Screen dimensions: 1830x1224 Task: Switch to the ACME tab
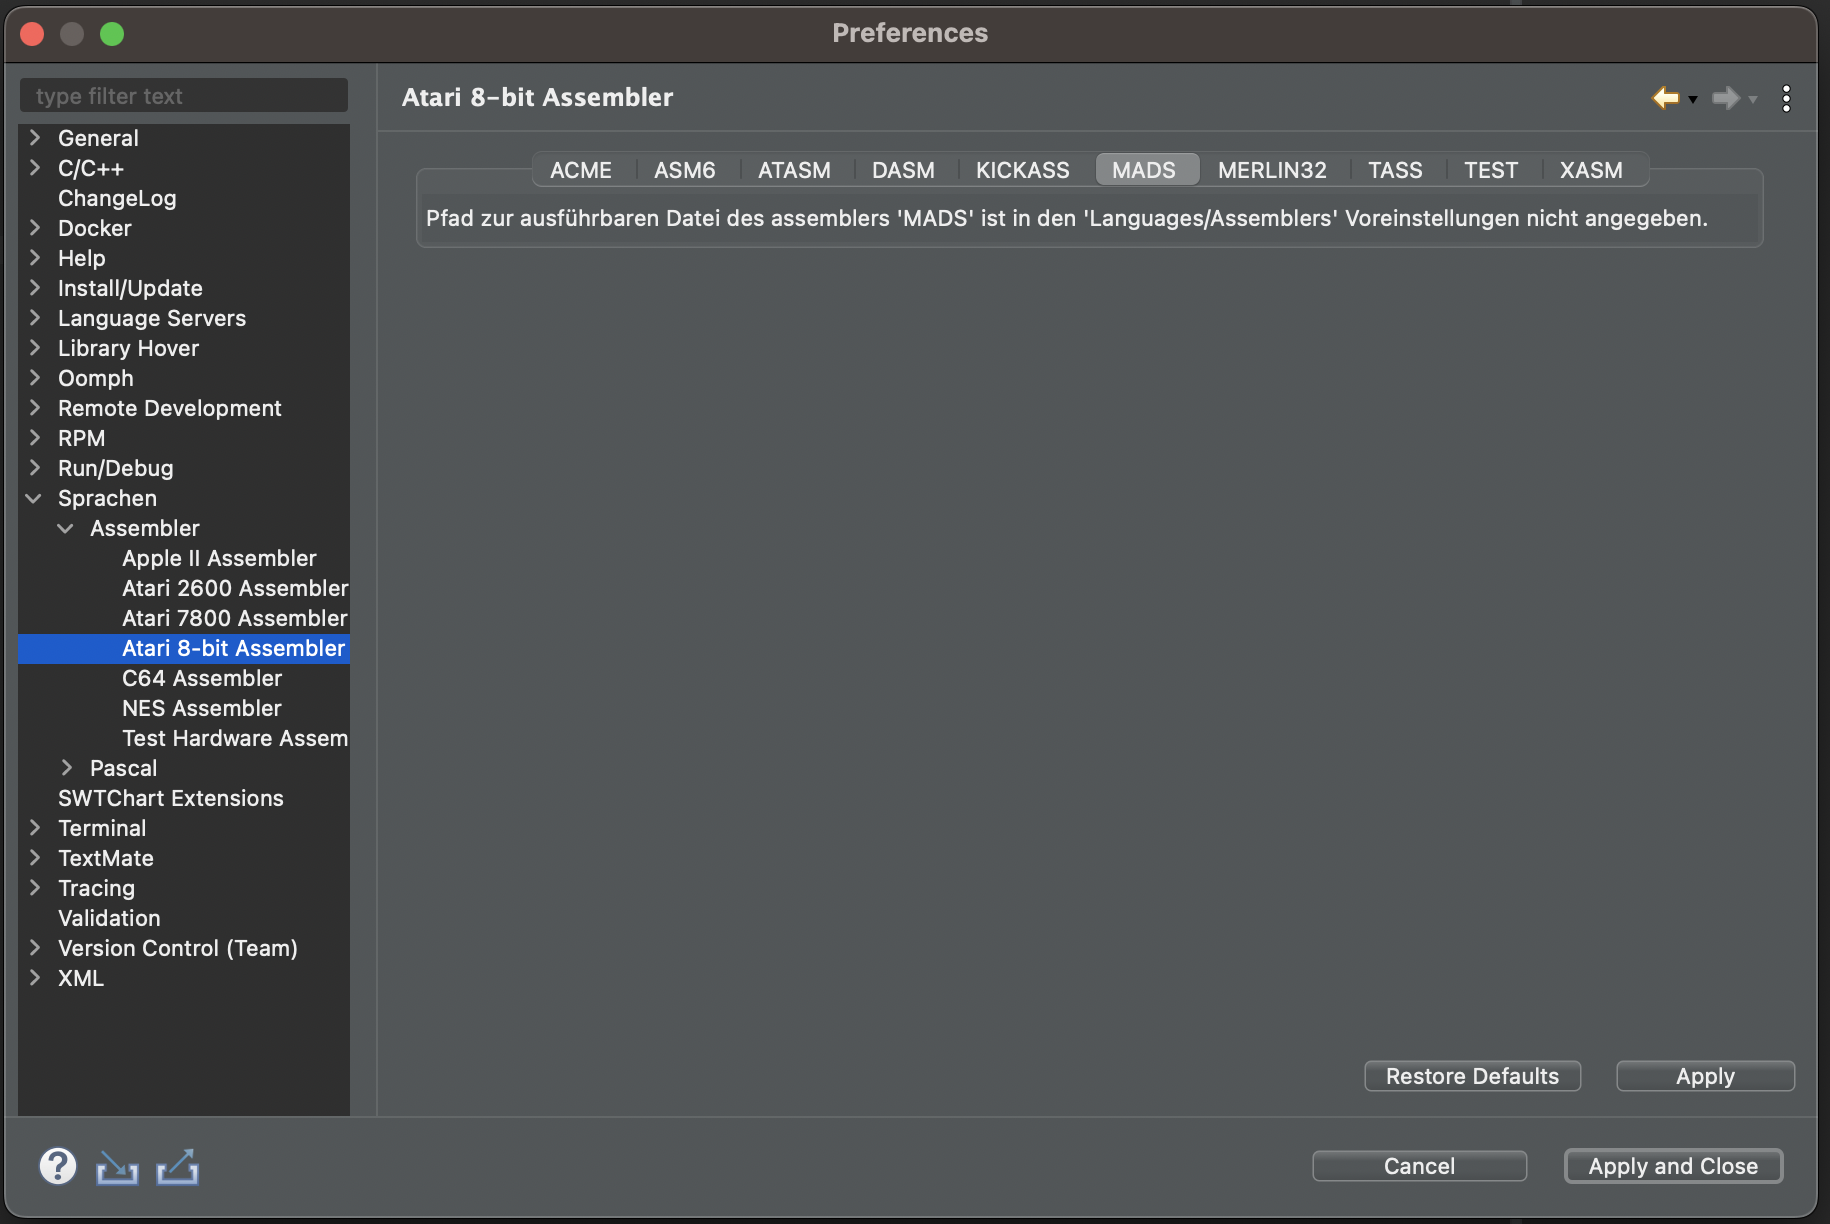pyautogui.click(x=580, y=170)
